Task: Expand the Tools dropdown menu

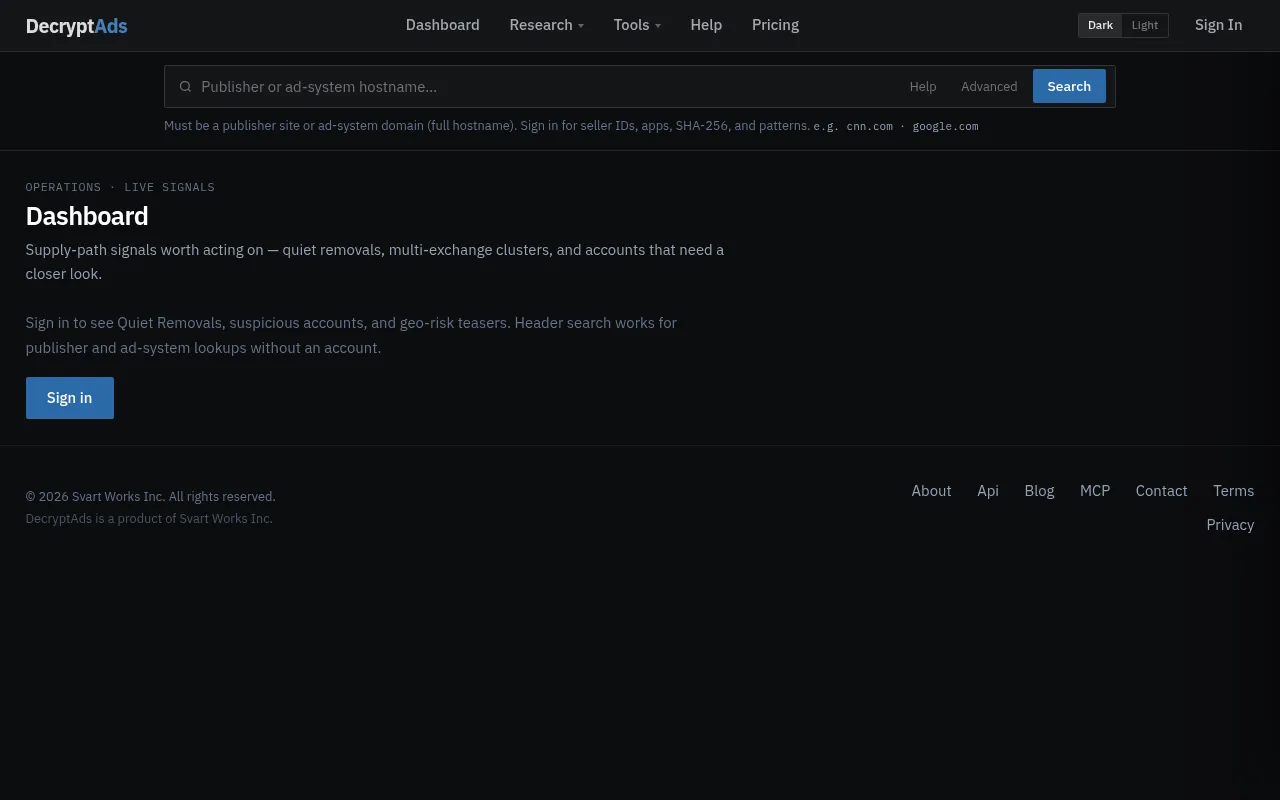Action: pyautogui.click(x=637, y=25)
